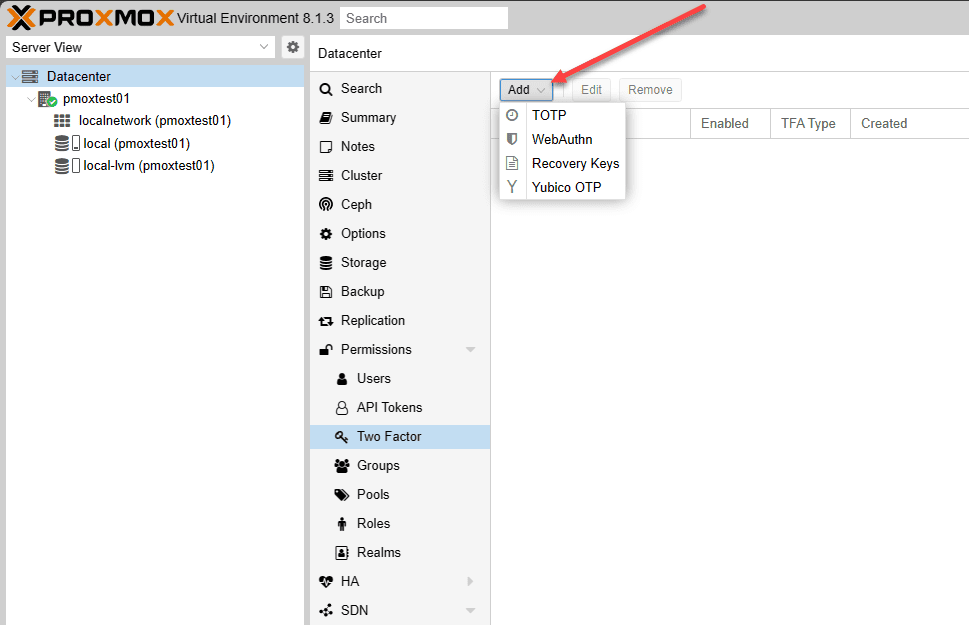Select TOTP clock icon in Add menu
Image resolution: width=969 pixels, height=625 pixels.
pyautogui.click(x=512, y=115)
